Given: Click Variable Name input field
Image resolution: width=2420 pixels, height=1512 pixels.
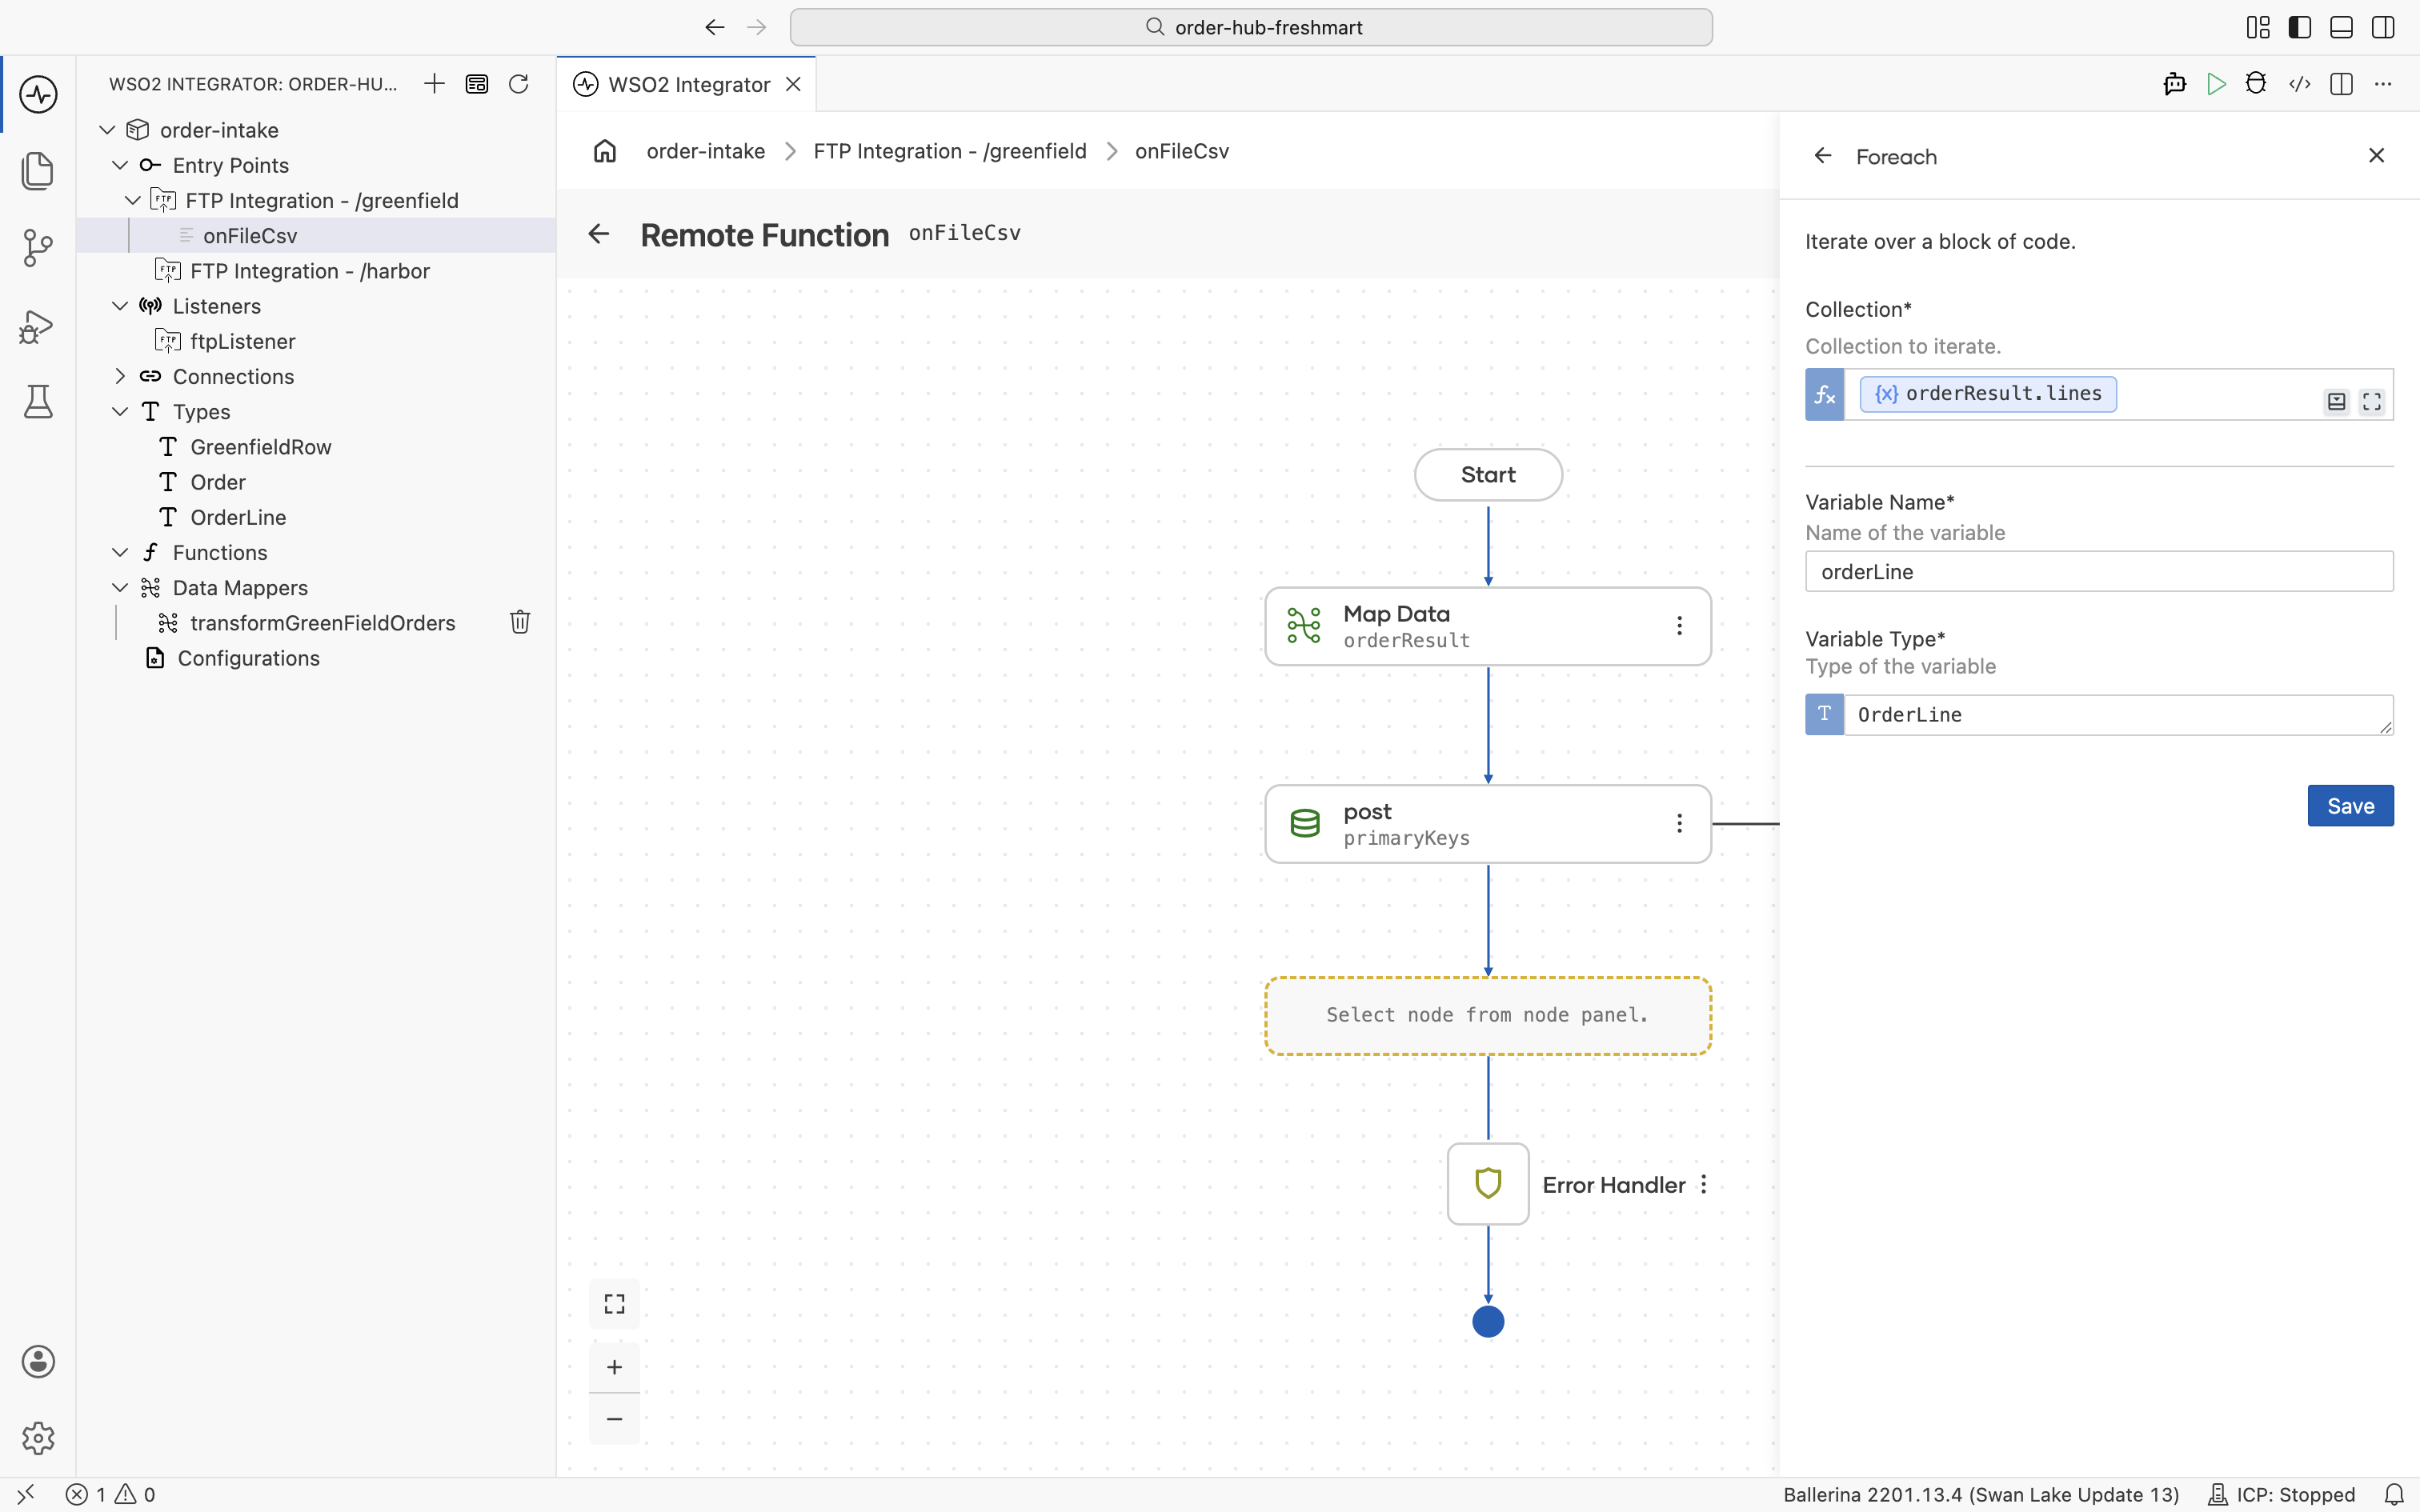Looking at the screenshot, I should (x=2099, y=571).
